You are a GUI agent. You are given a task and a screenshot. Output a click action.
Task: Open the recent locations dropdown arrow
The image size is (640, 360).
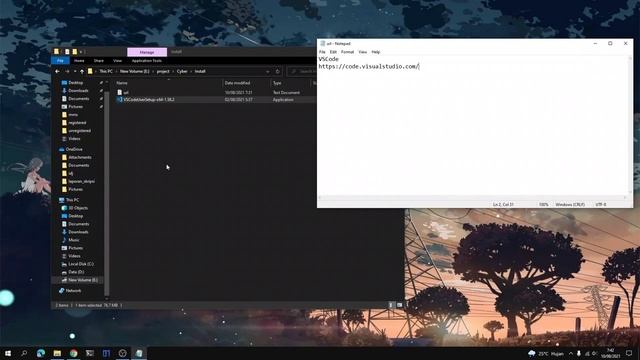(75, 71)
